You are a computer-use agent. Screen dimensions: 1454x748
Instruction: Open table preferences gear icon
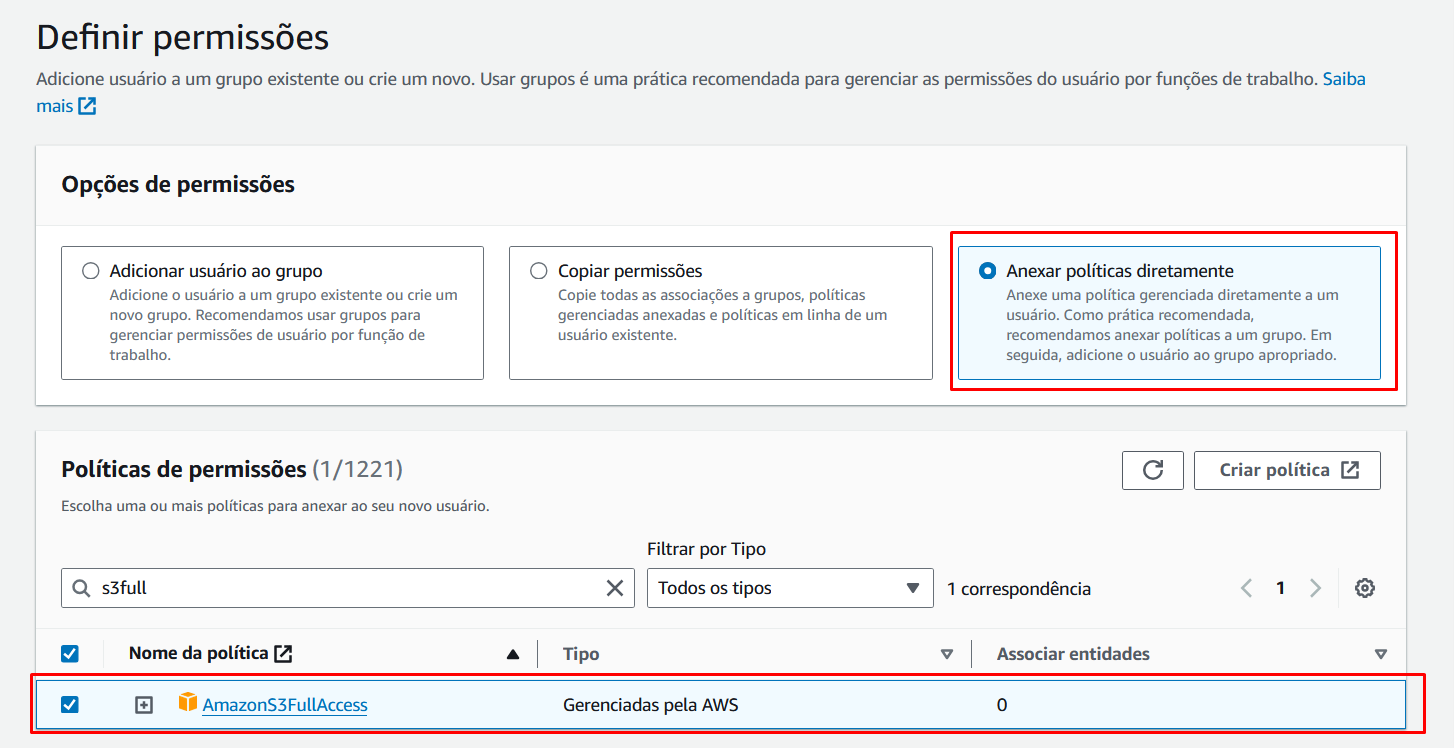[x=1364, y=588]
